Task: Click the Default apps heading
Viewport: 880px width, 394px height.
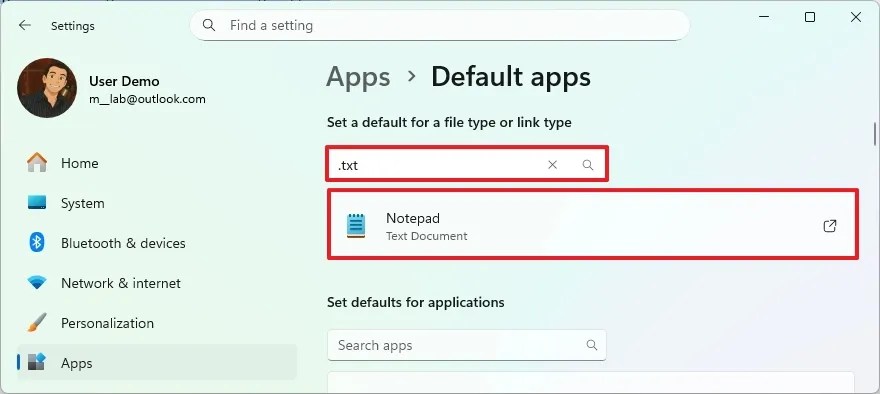Action: point(511,77)
